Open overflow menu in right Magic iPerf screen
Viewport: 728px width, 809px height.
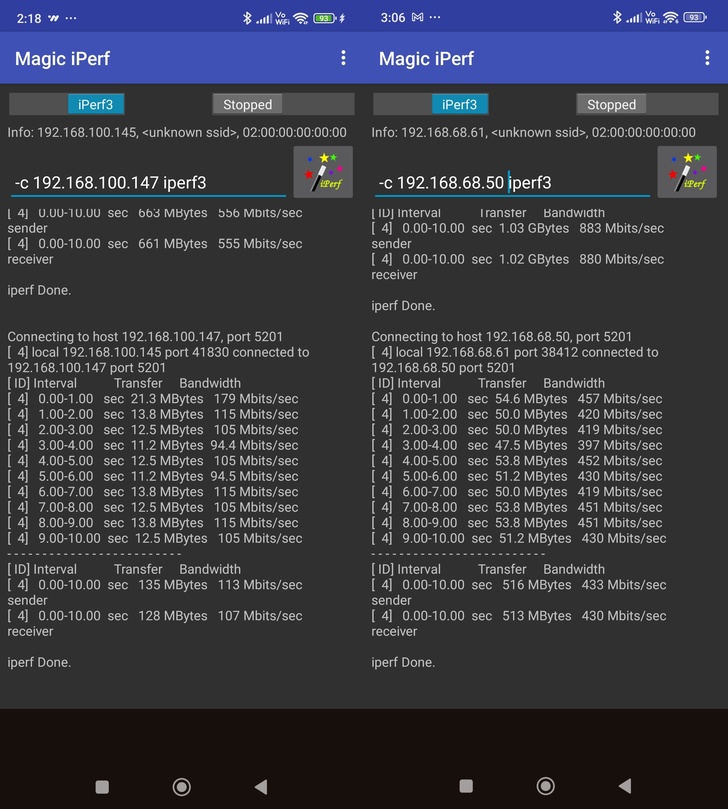[707, 58]
